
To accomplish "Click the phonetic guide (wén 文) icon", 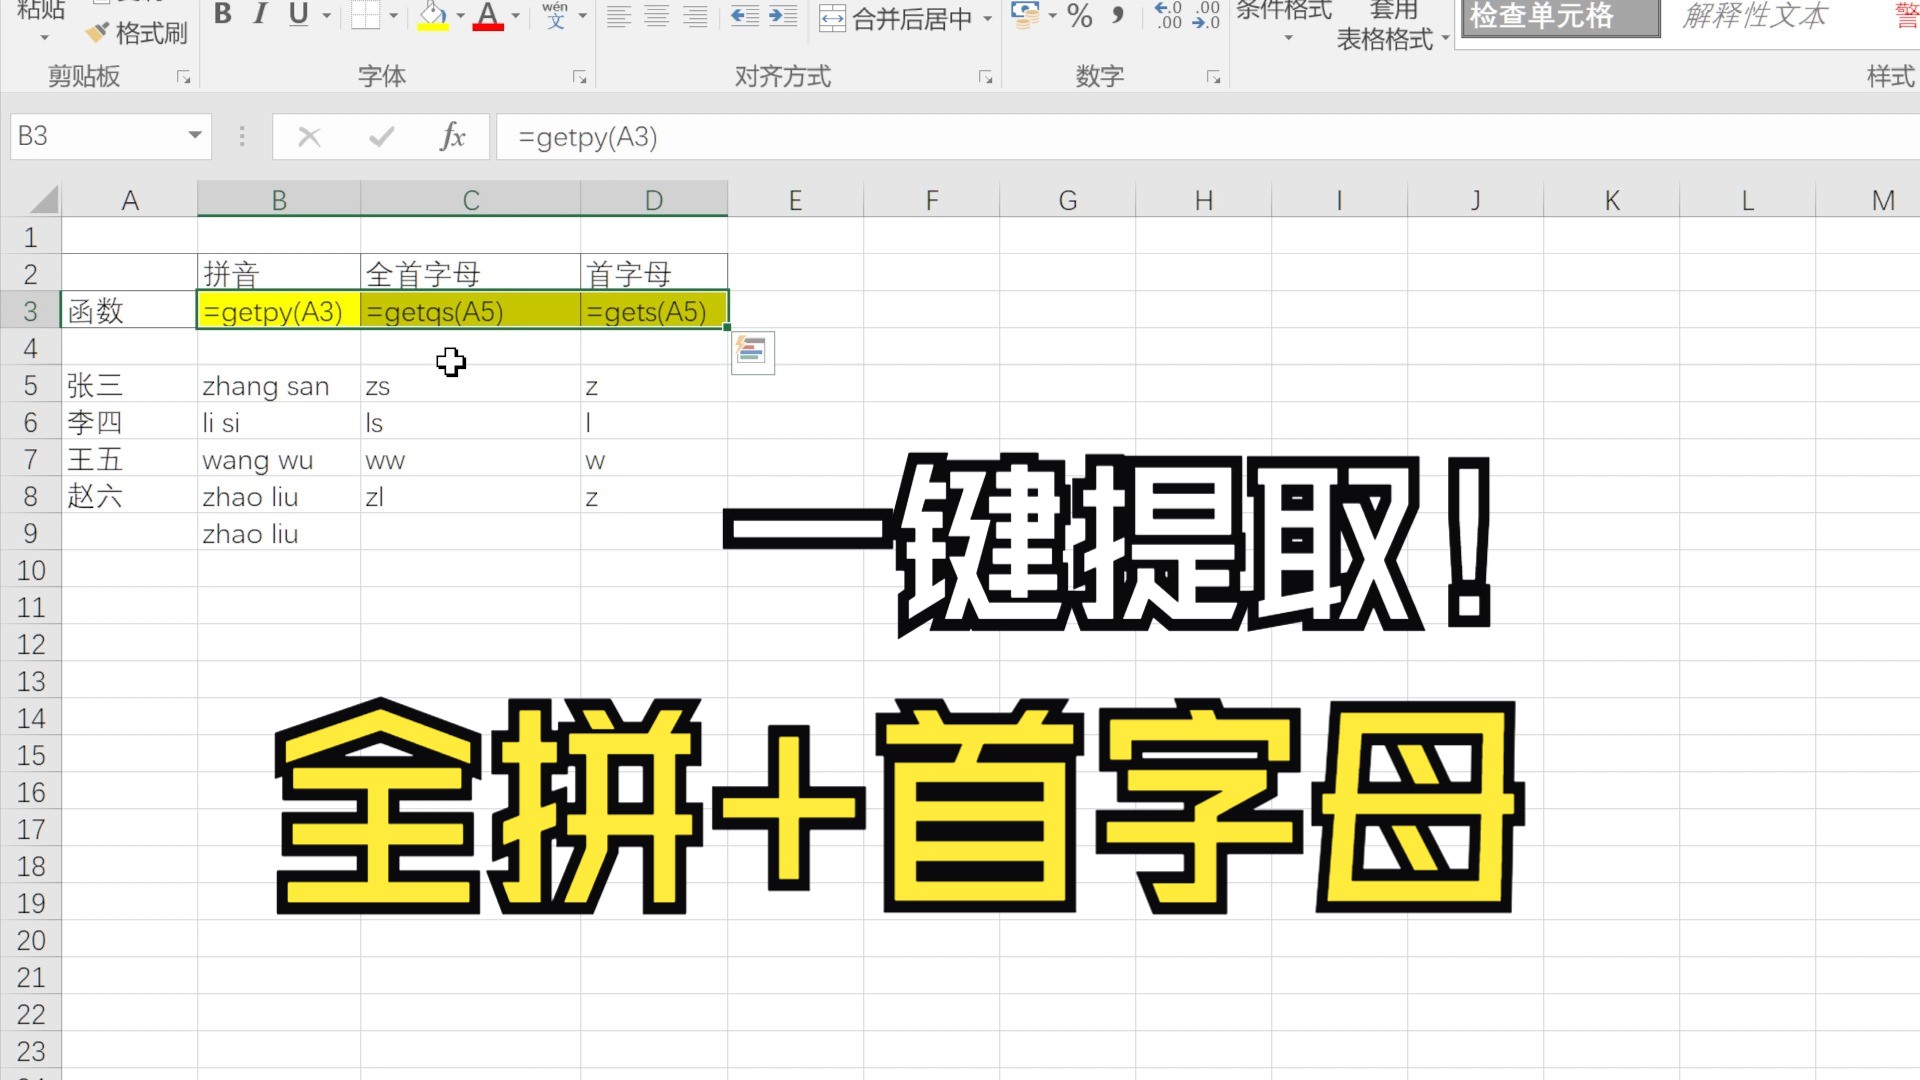I will coord(555,14).
